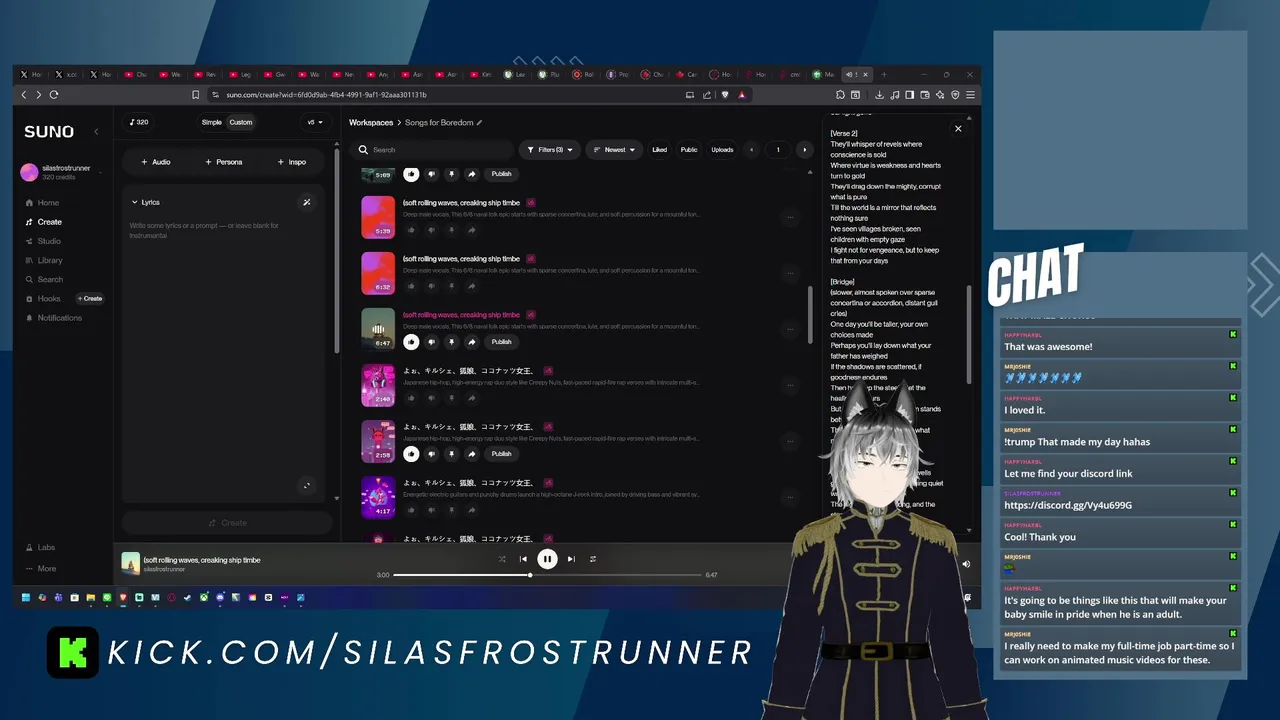Click the small Create button beside Hooks
Image resolution: width=1280 pixels, height=720 pixels.
(90, 298)
